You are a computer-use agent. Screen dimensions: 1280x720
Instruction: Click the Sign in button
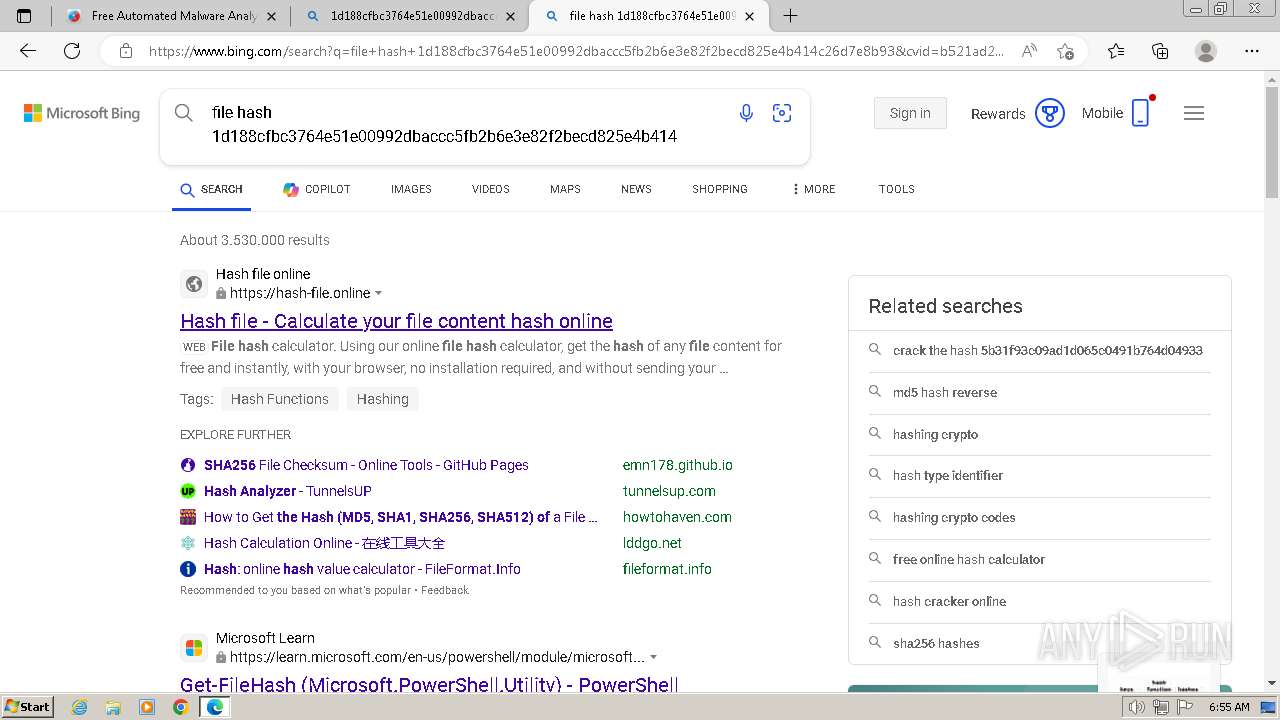click(909, 113)
